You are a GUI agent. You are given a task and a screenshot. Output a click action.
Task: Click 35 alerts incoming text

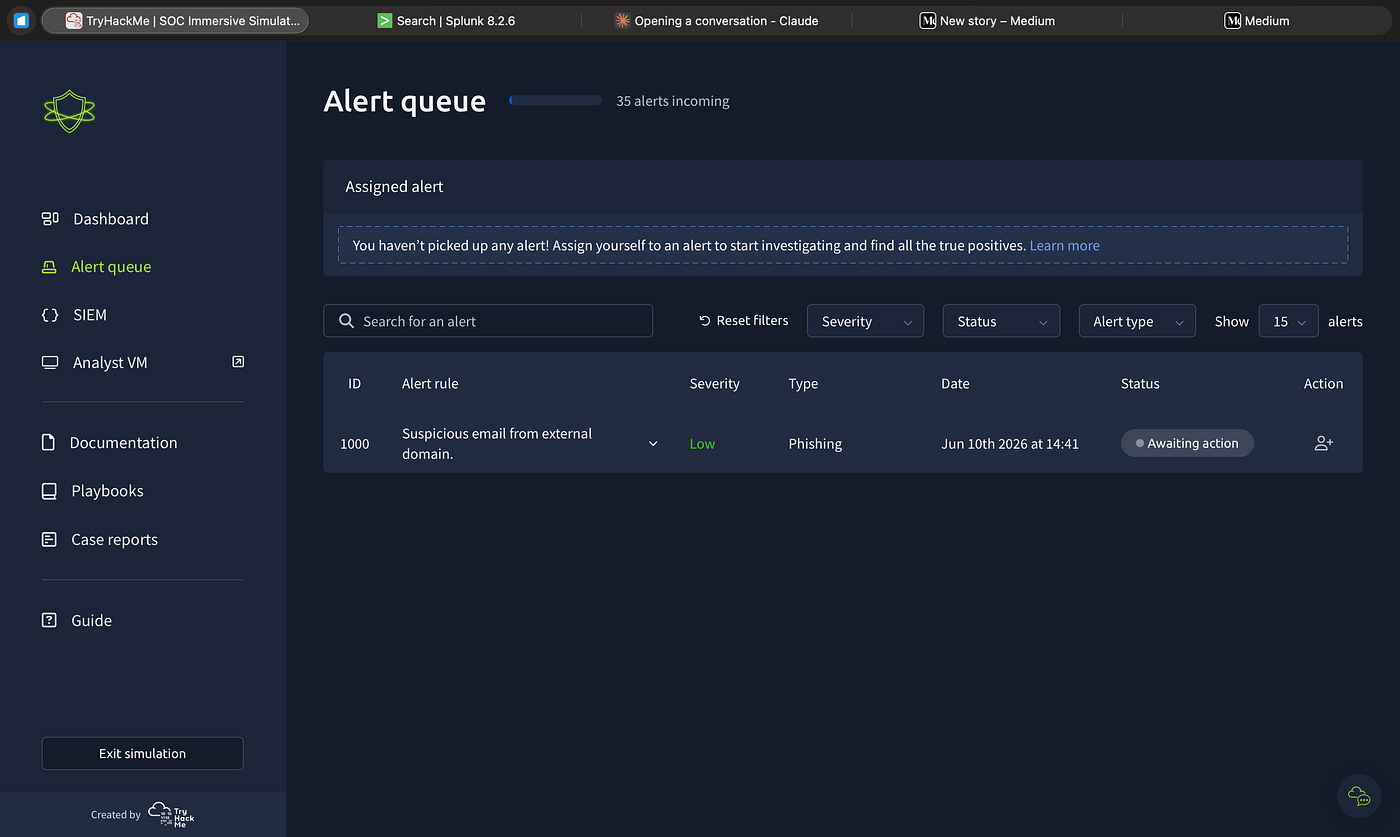(673, 101)
